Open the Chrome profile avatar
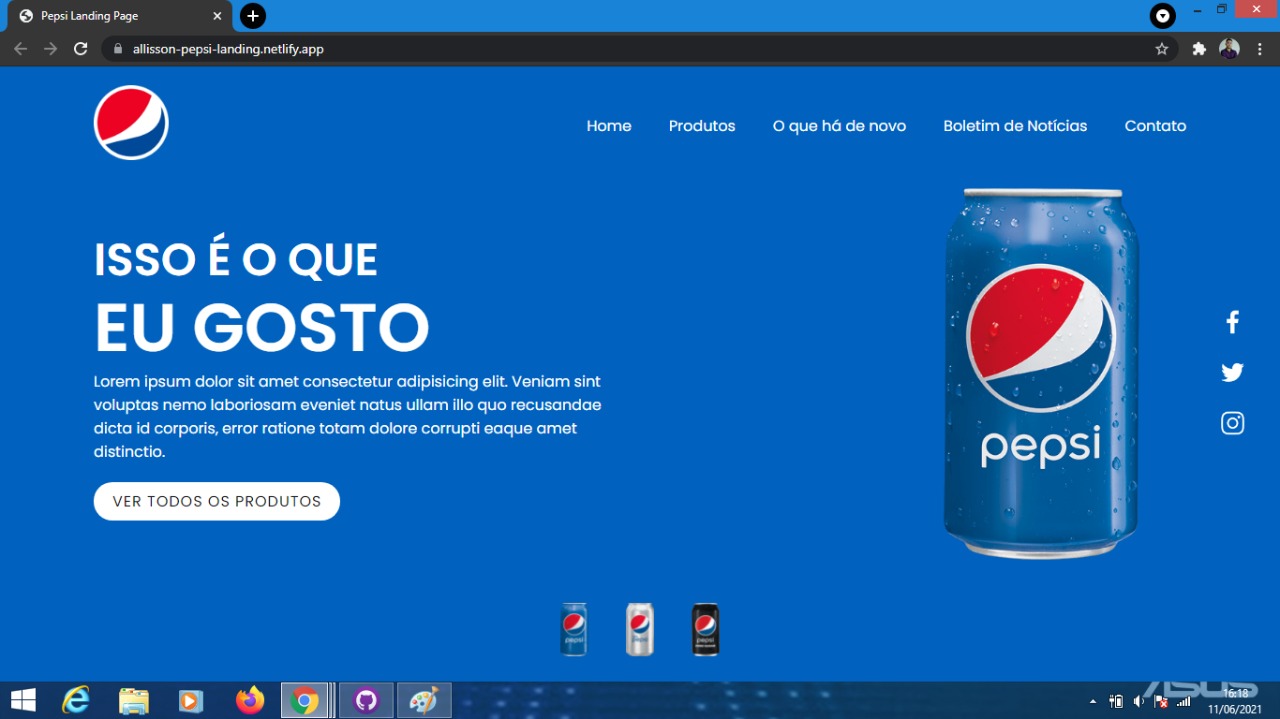1280x719 pixels. [x=1230, y=49]
